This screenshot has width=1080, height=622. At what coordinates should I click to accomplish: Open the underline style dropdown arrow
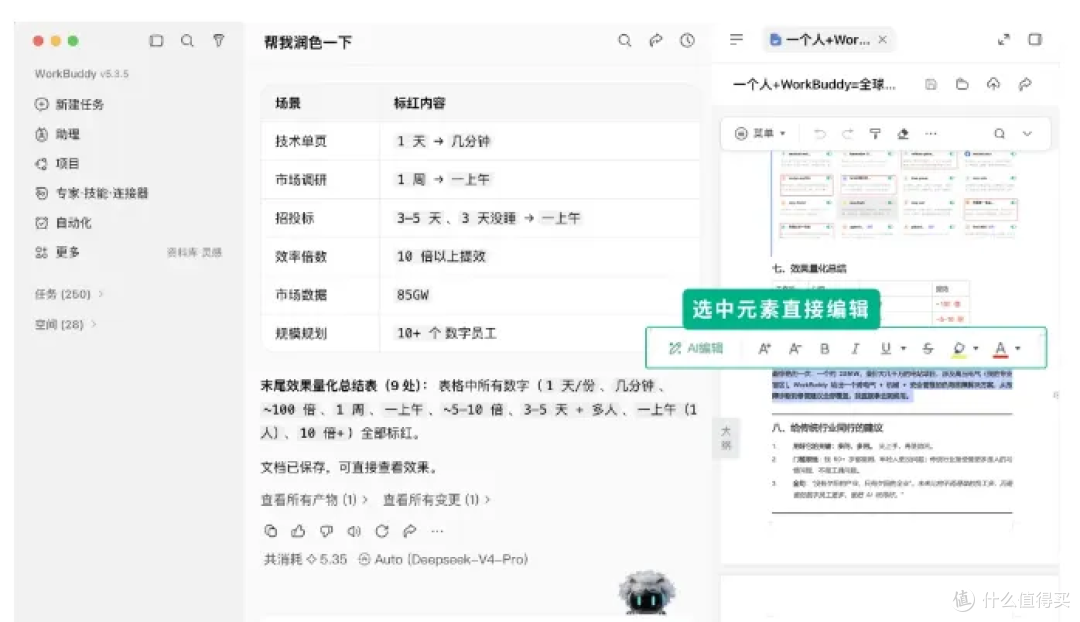(x=903, y=349)
